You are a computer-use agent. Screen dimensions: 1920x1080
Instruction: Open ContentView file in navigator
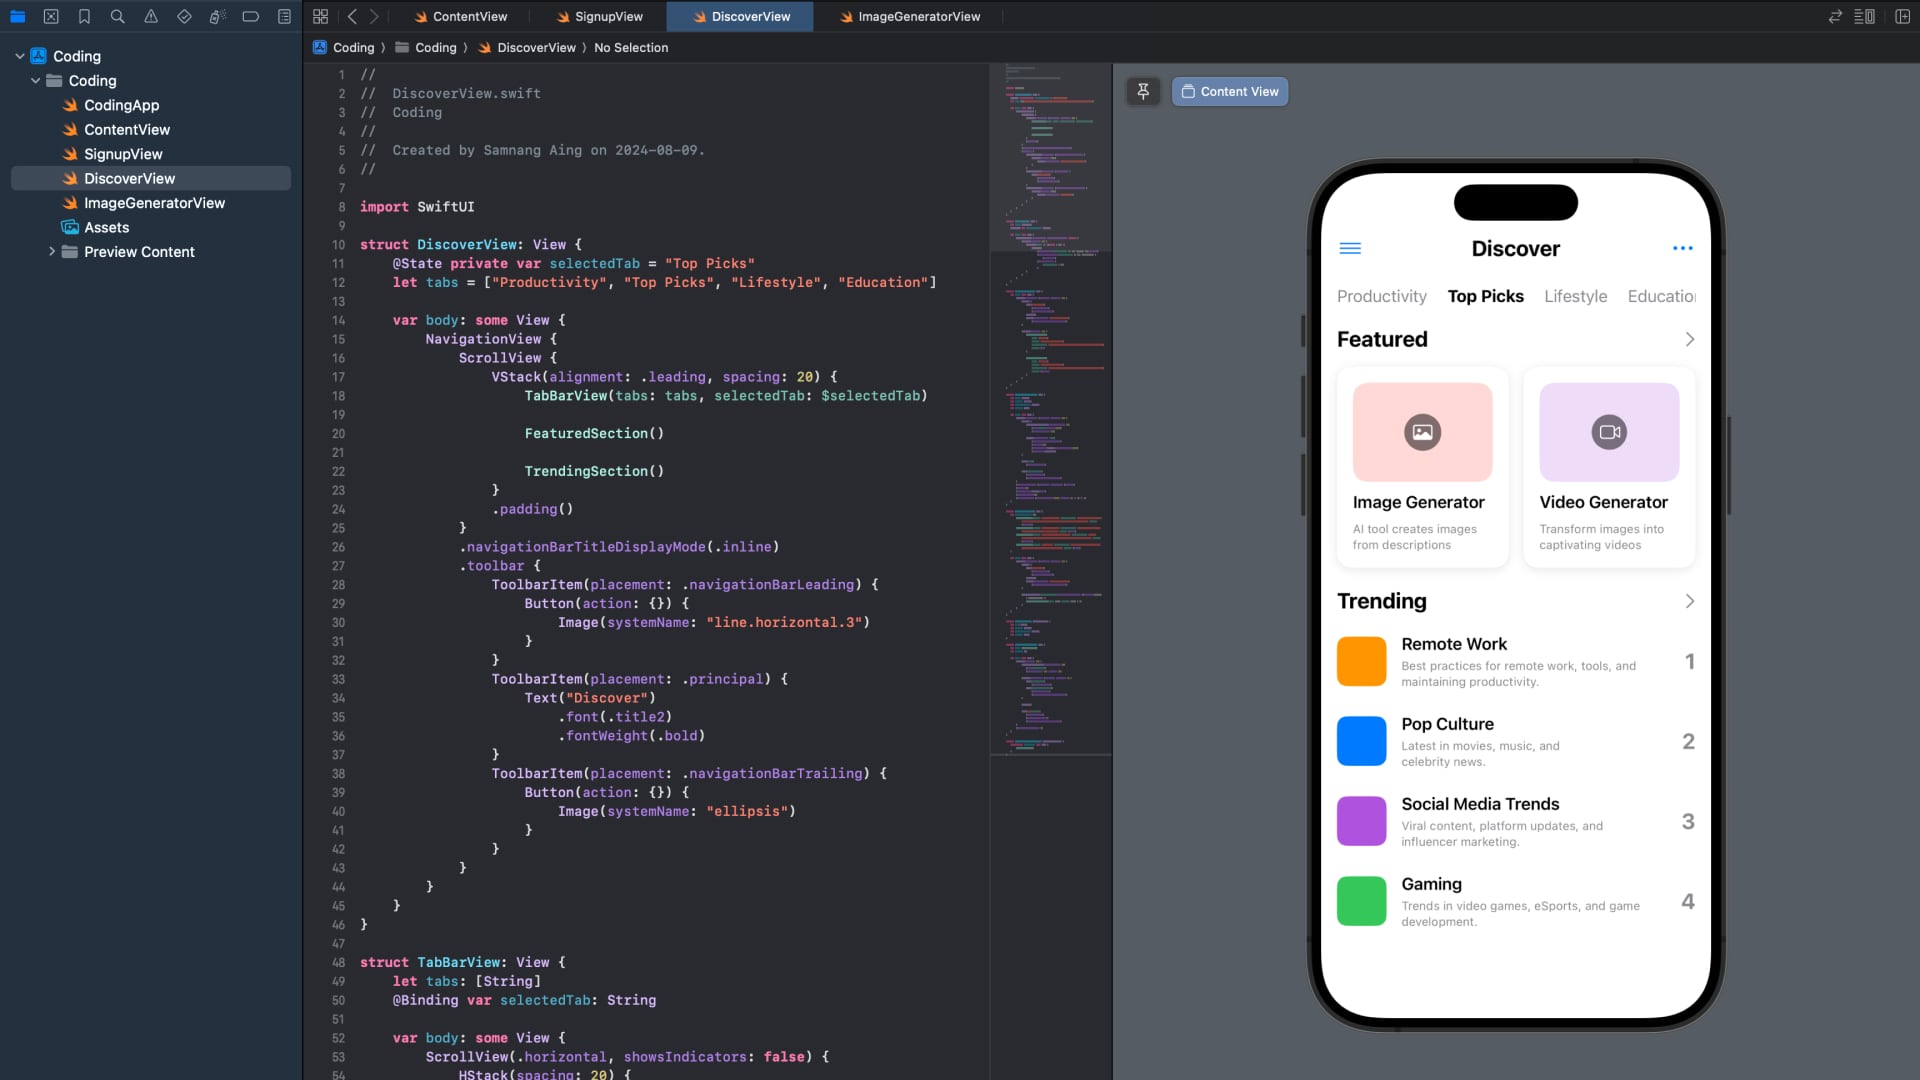click(127, 130)
